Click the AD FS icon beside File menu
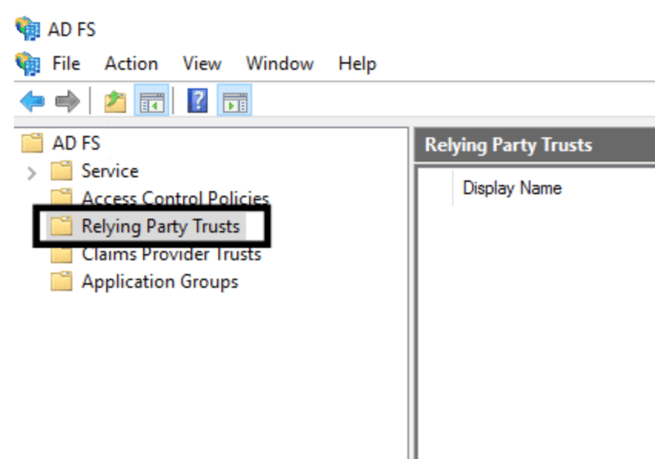Image resolution: width=655 pixels, height=459 pixels. pyautogui.click(x=28, y=64)
